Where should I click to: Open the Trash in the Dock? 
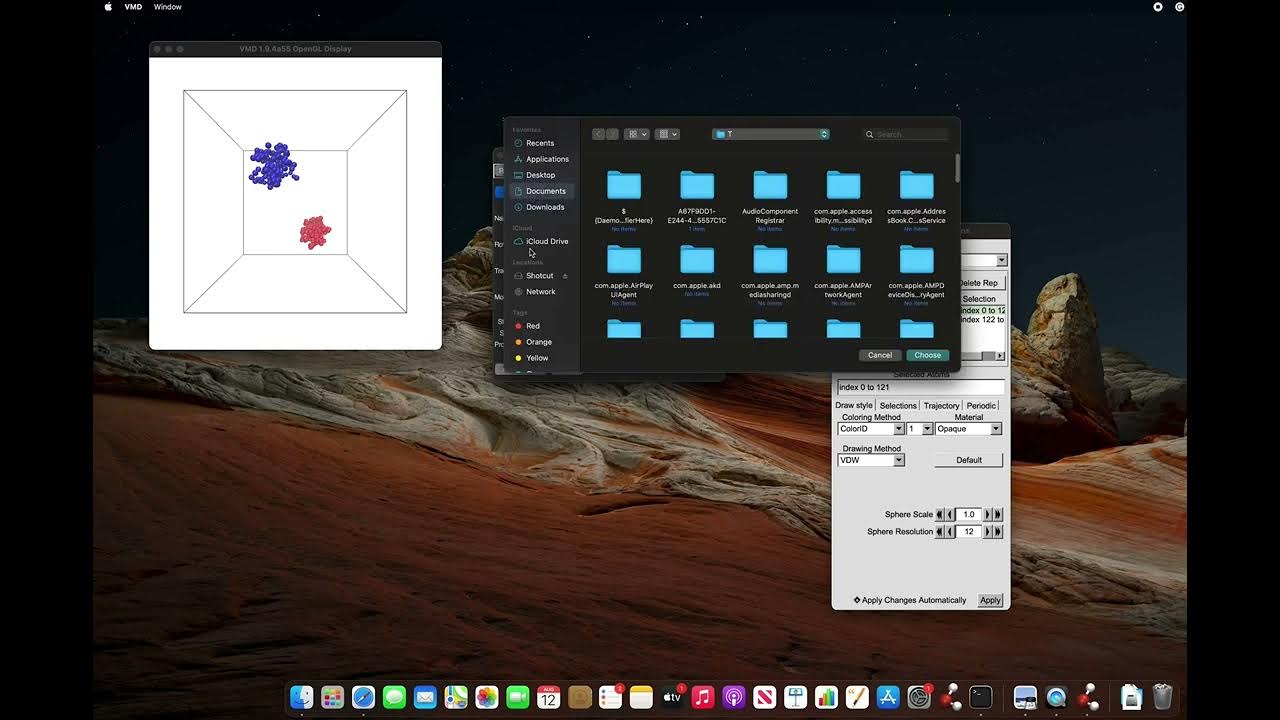[1162, 697]
